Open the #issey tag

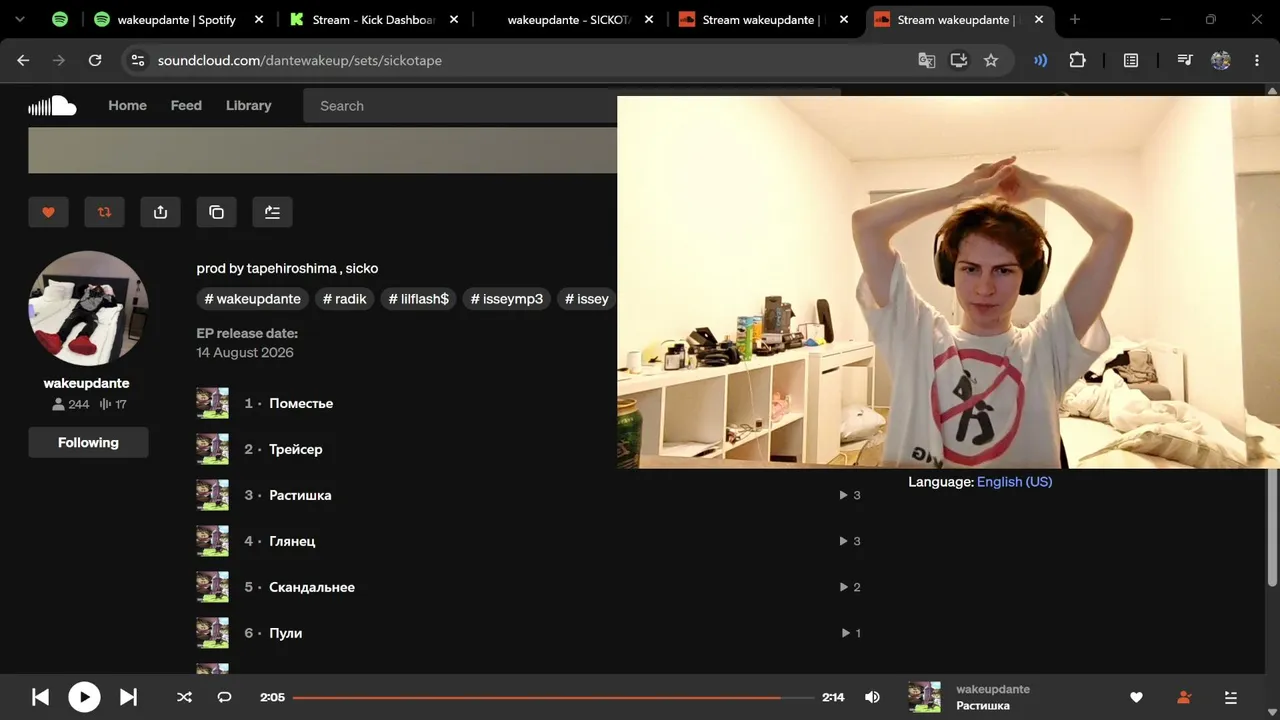click(x=586, y=299)
